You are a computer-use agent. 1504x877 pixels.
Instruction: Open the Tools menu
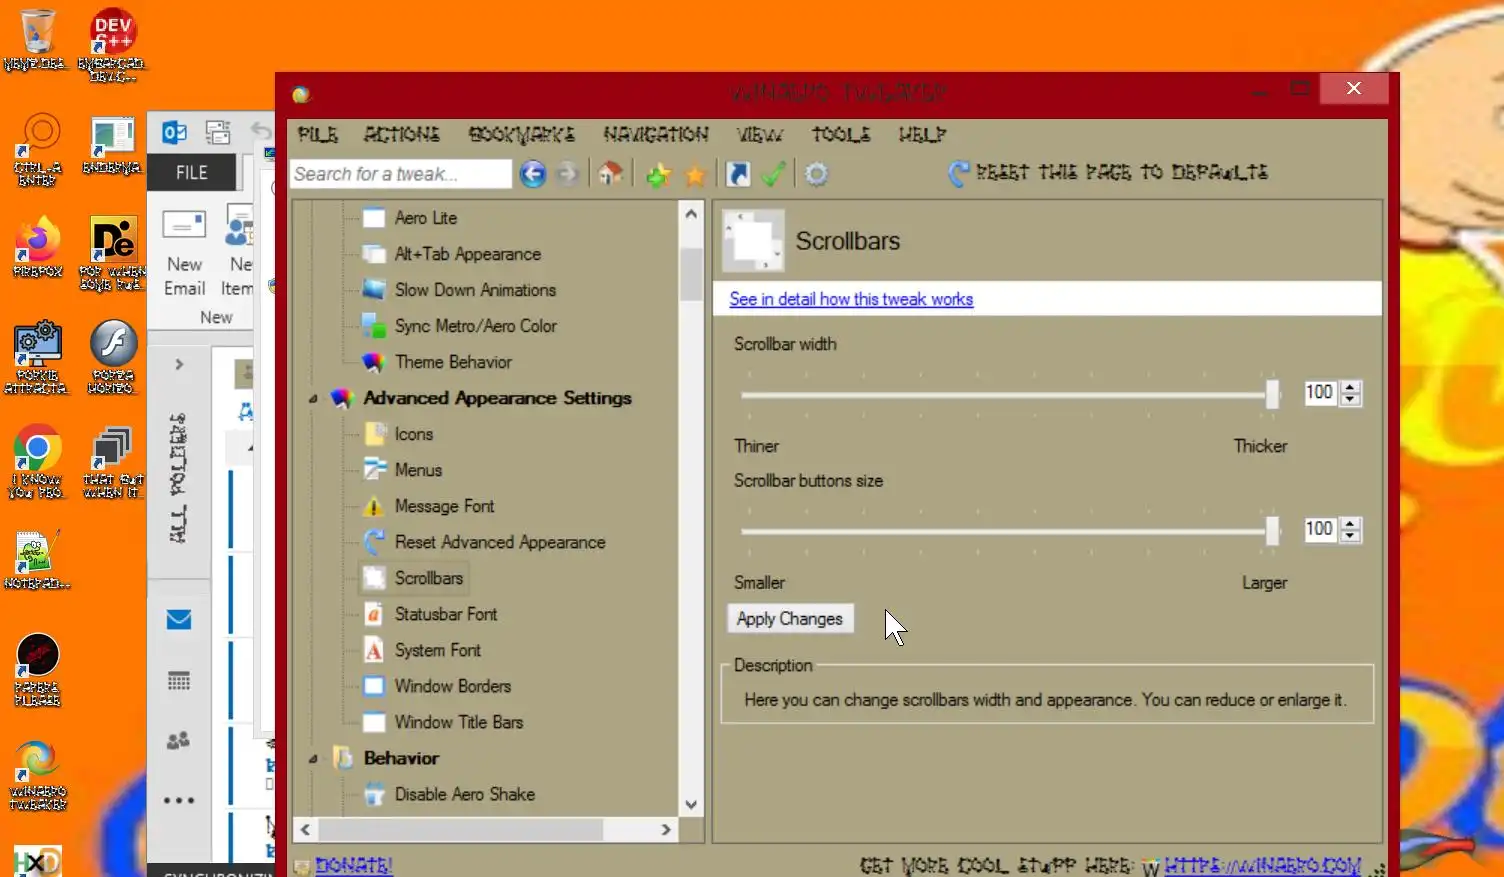coord(841,134)
